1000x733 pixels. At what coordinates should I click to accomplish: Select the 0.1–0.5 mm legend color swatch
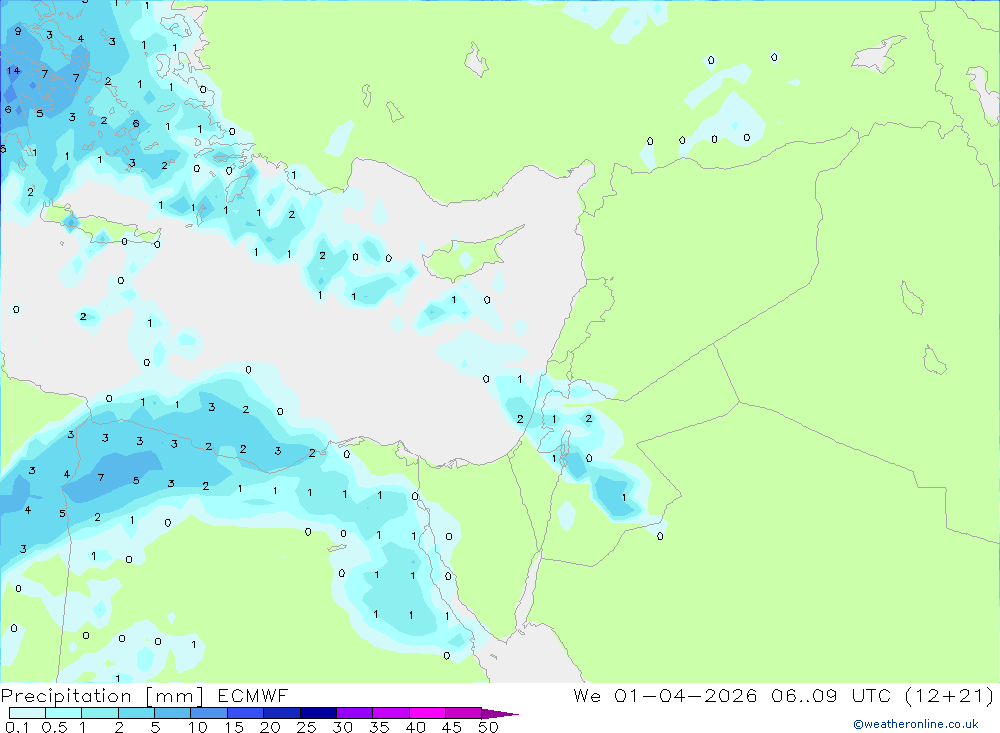click(x=27, y=713)
